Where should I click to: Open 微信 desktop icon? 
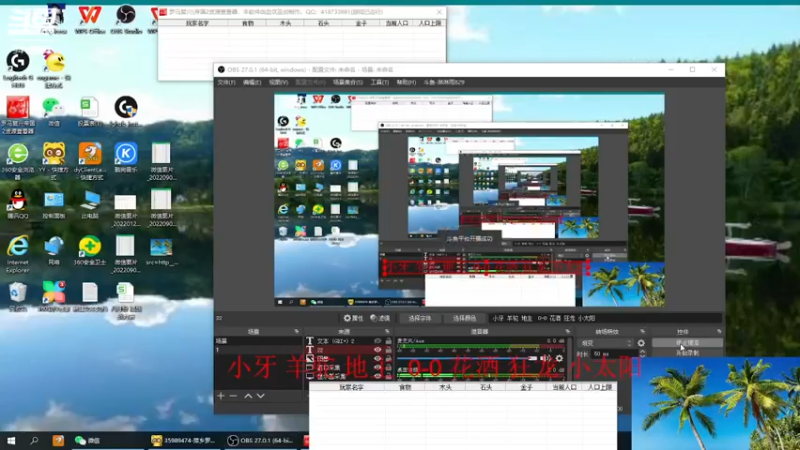pyautogui.click(x=54, y=112)
